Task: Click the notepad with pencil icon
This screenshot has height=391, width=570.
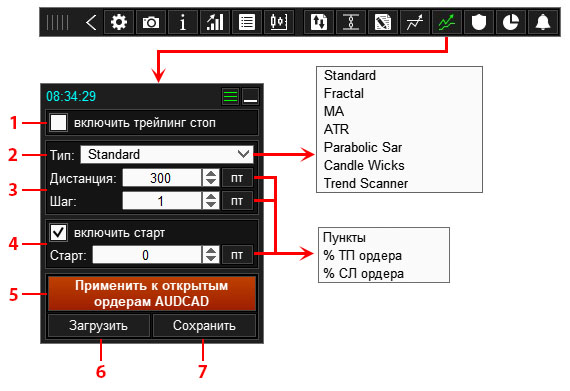Action: pyautogui.click(x=383, y=22)
